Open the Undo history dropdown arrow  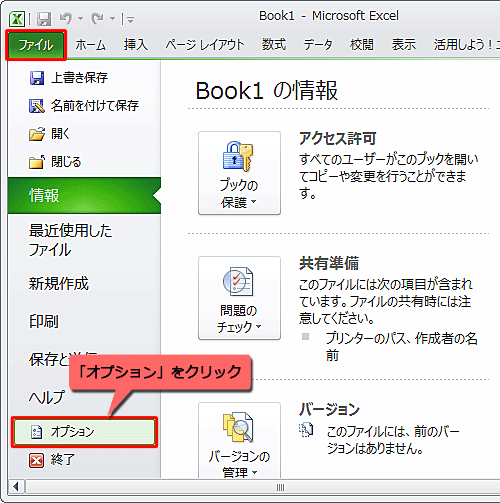pyautogui.click(x=80, y=19)
